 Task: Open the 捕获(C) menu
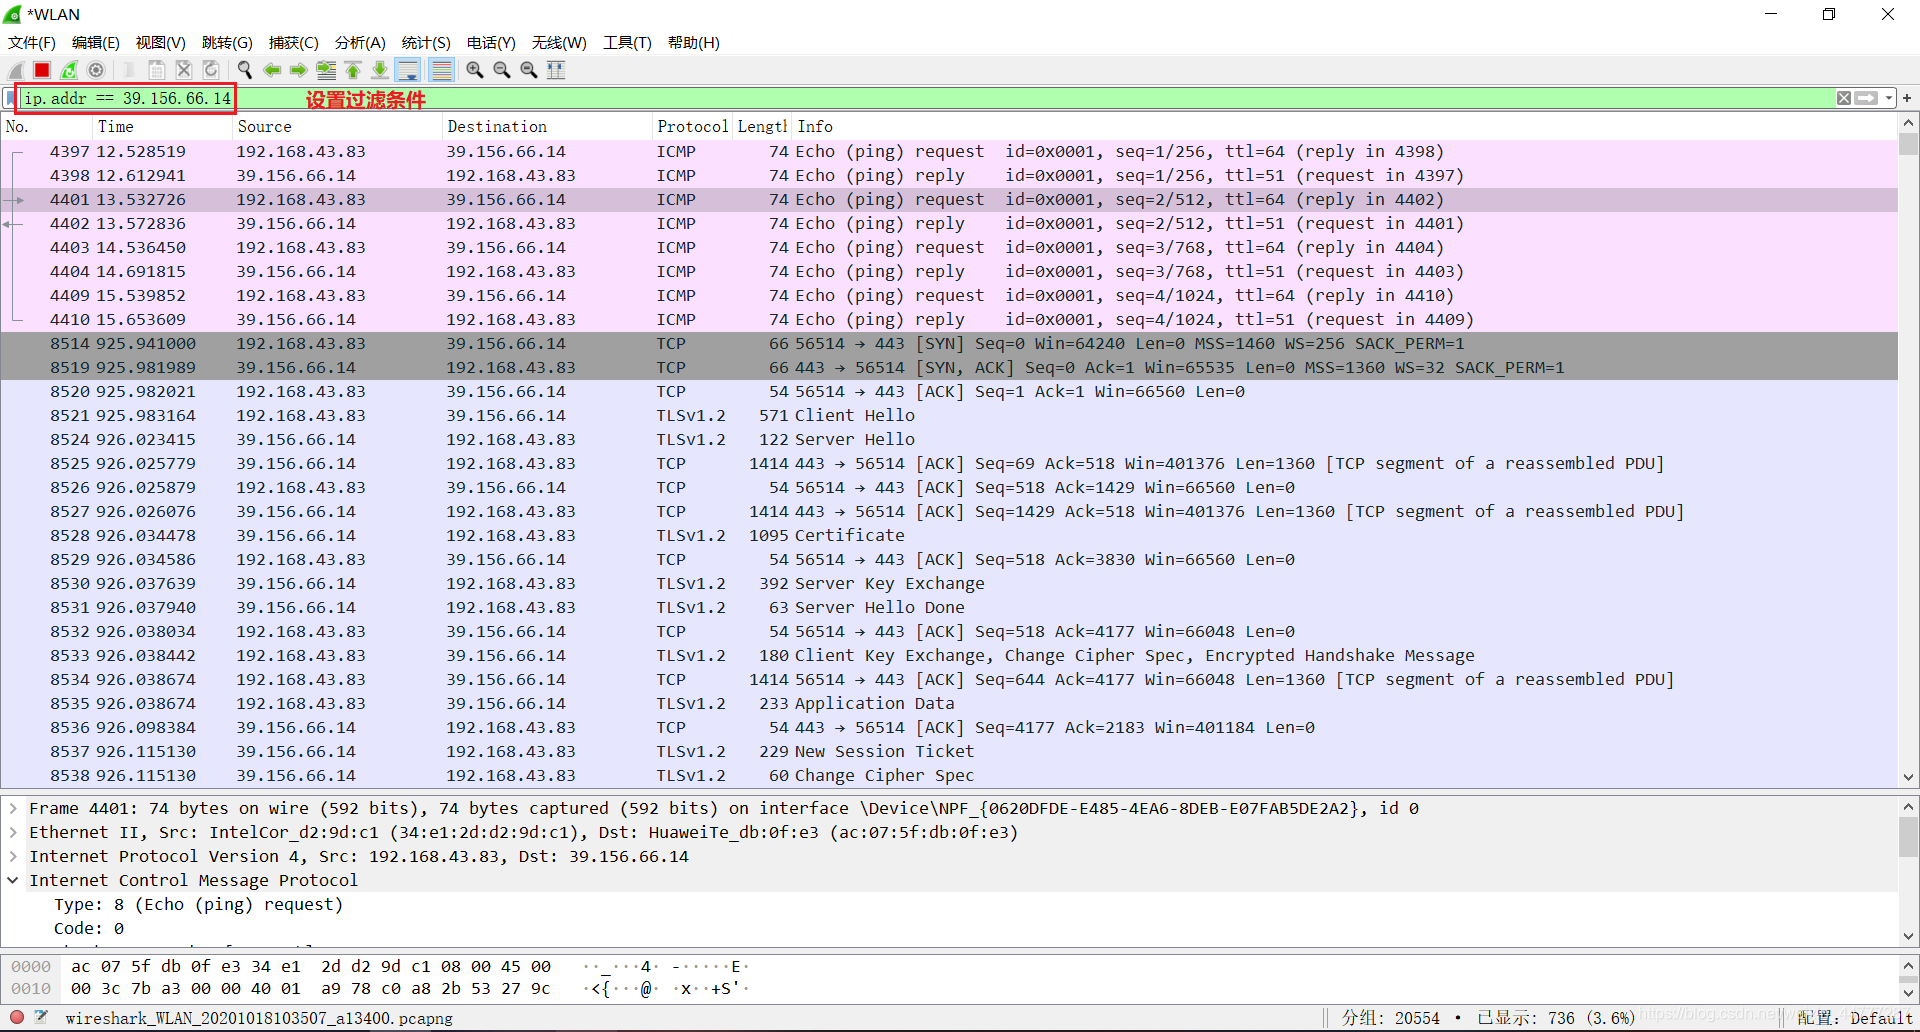[x=294, y=43]
